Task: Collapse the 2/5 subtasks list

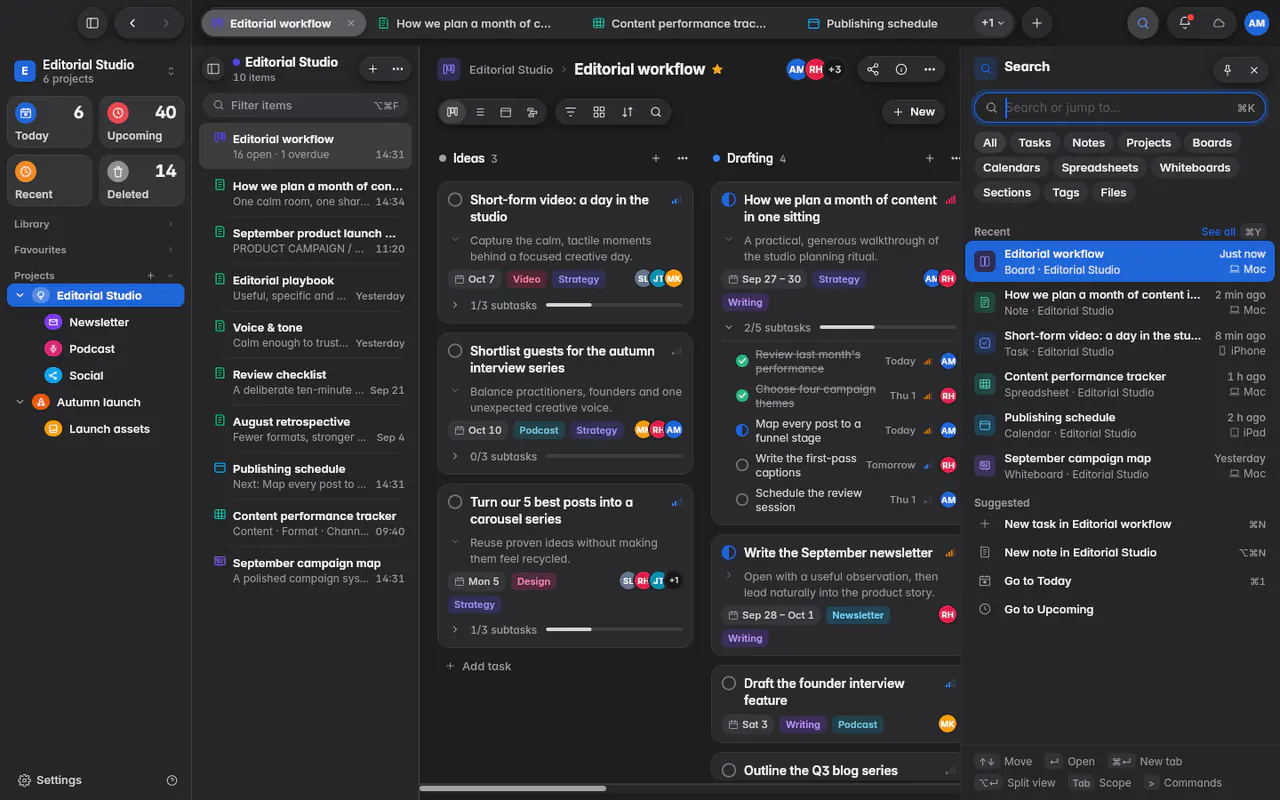Action: coord(728,327)
